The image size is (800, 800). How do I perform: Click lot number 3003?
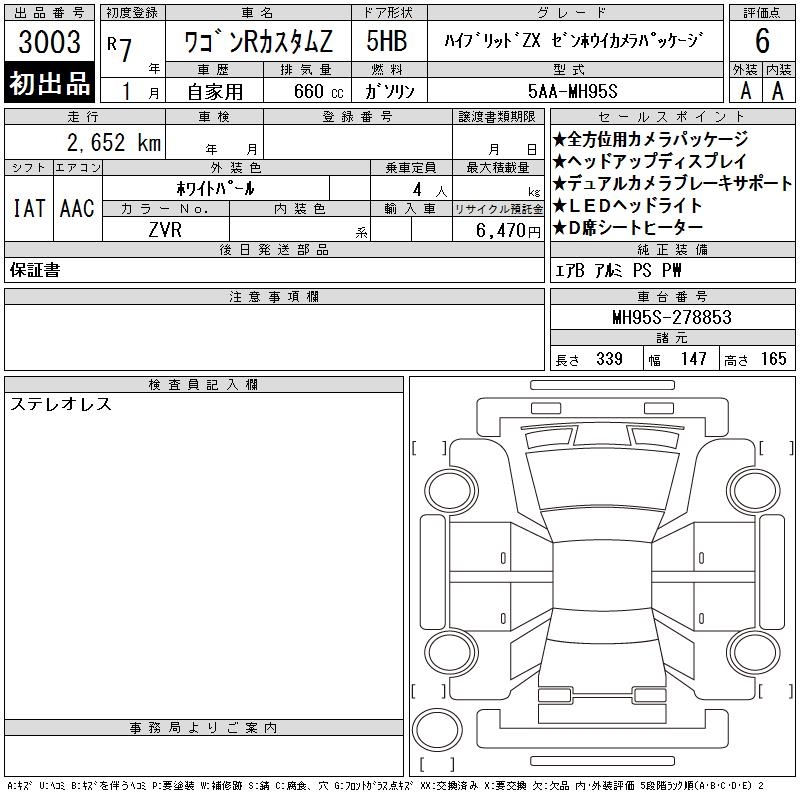pos(50,42)
